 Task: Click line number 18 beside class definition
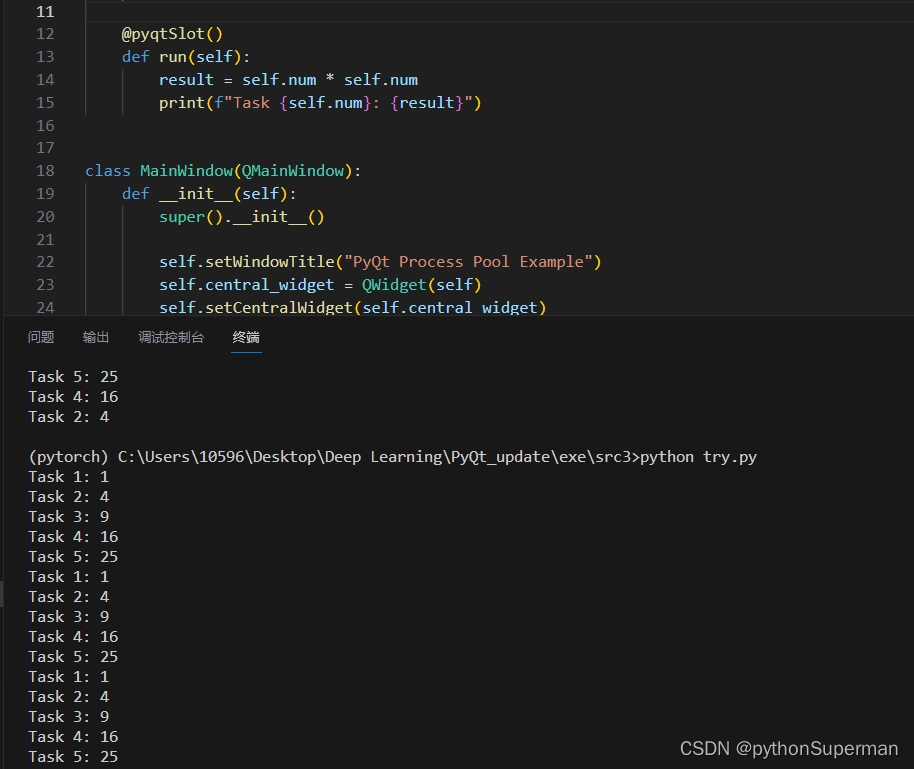coord(45,171)
